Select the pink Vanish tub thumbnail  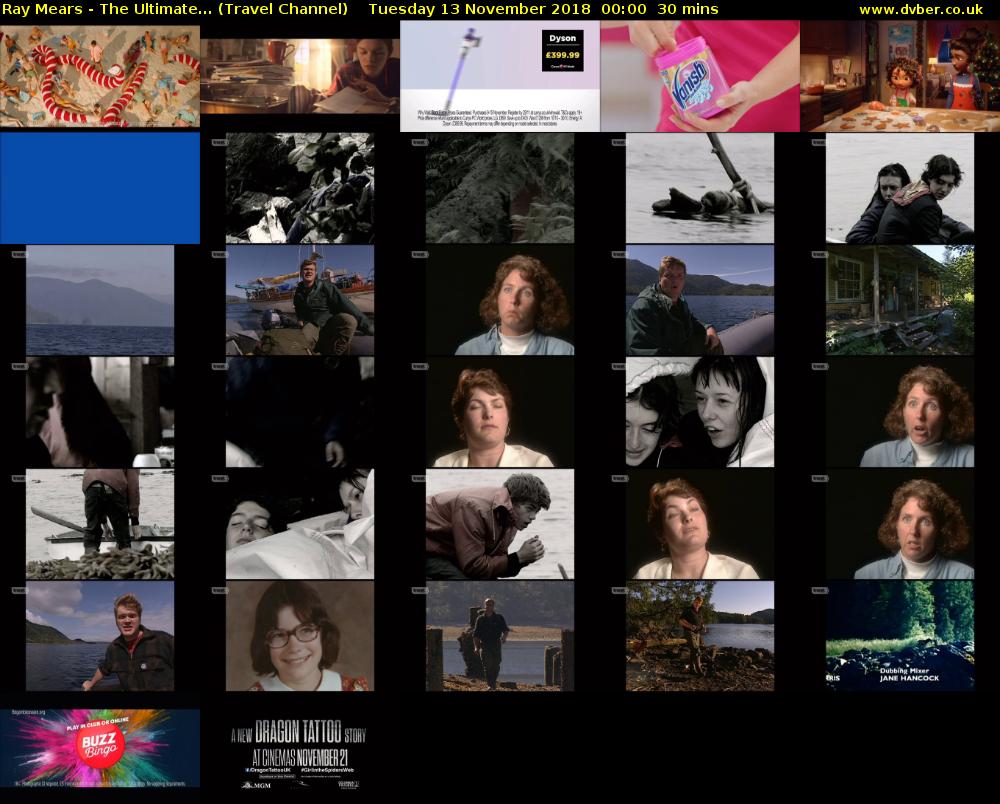pyautogui.click(x=700, y=76)
